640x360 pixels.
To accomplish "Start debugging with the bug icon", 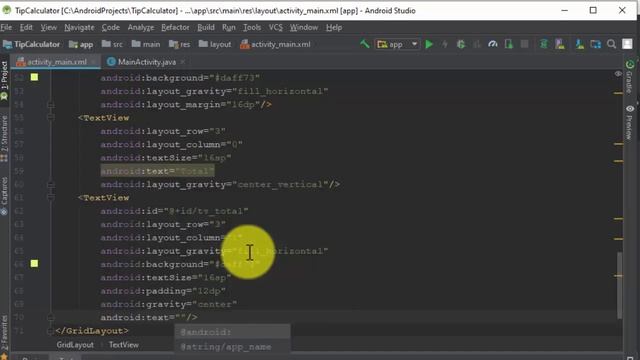I will (x=461, y=44).
